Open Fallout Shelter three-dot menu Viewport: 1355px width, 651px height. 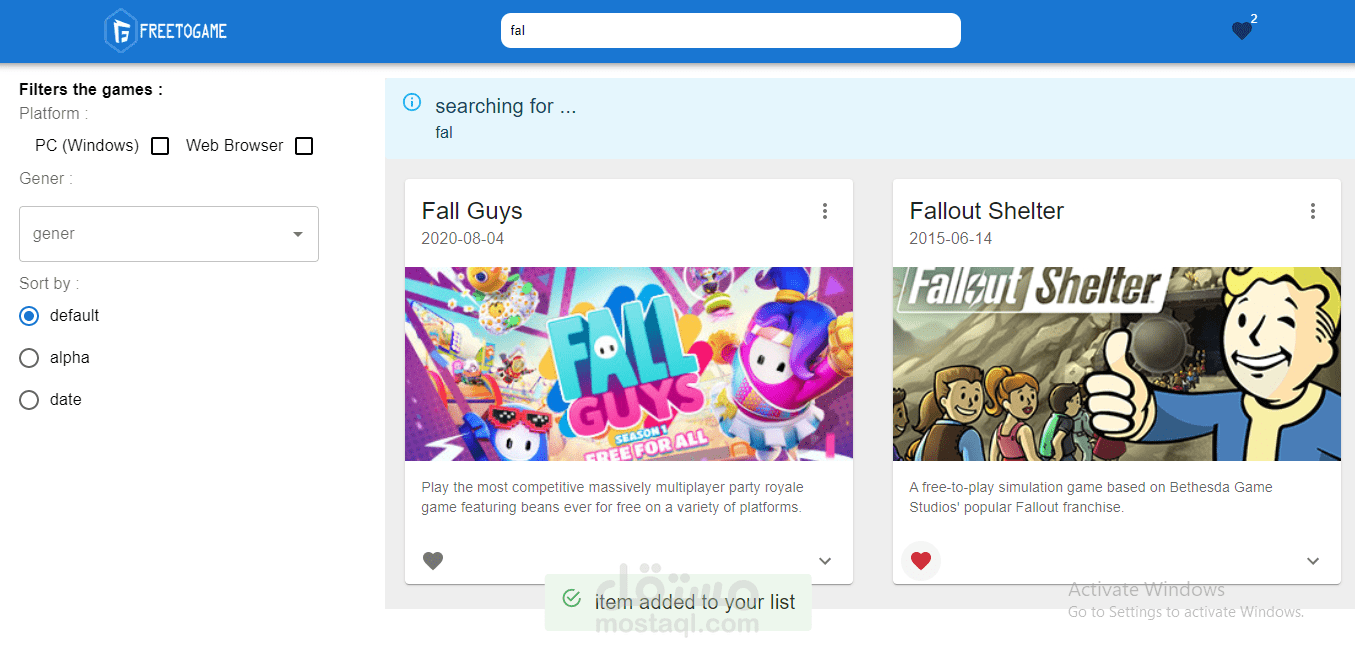(1313, 211)
